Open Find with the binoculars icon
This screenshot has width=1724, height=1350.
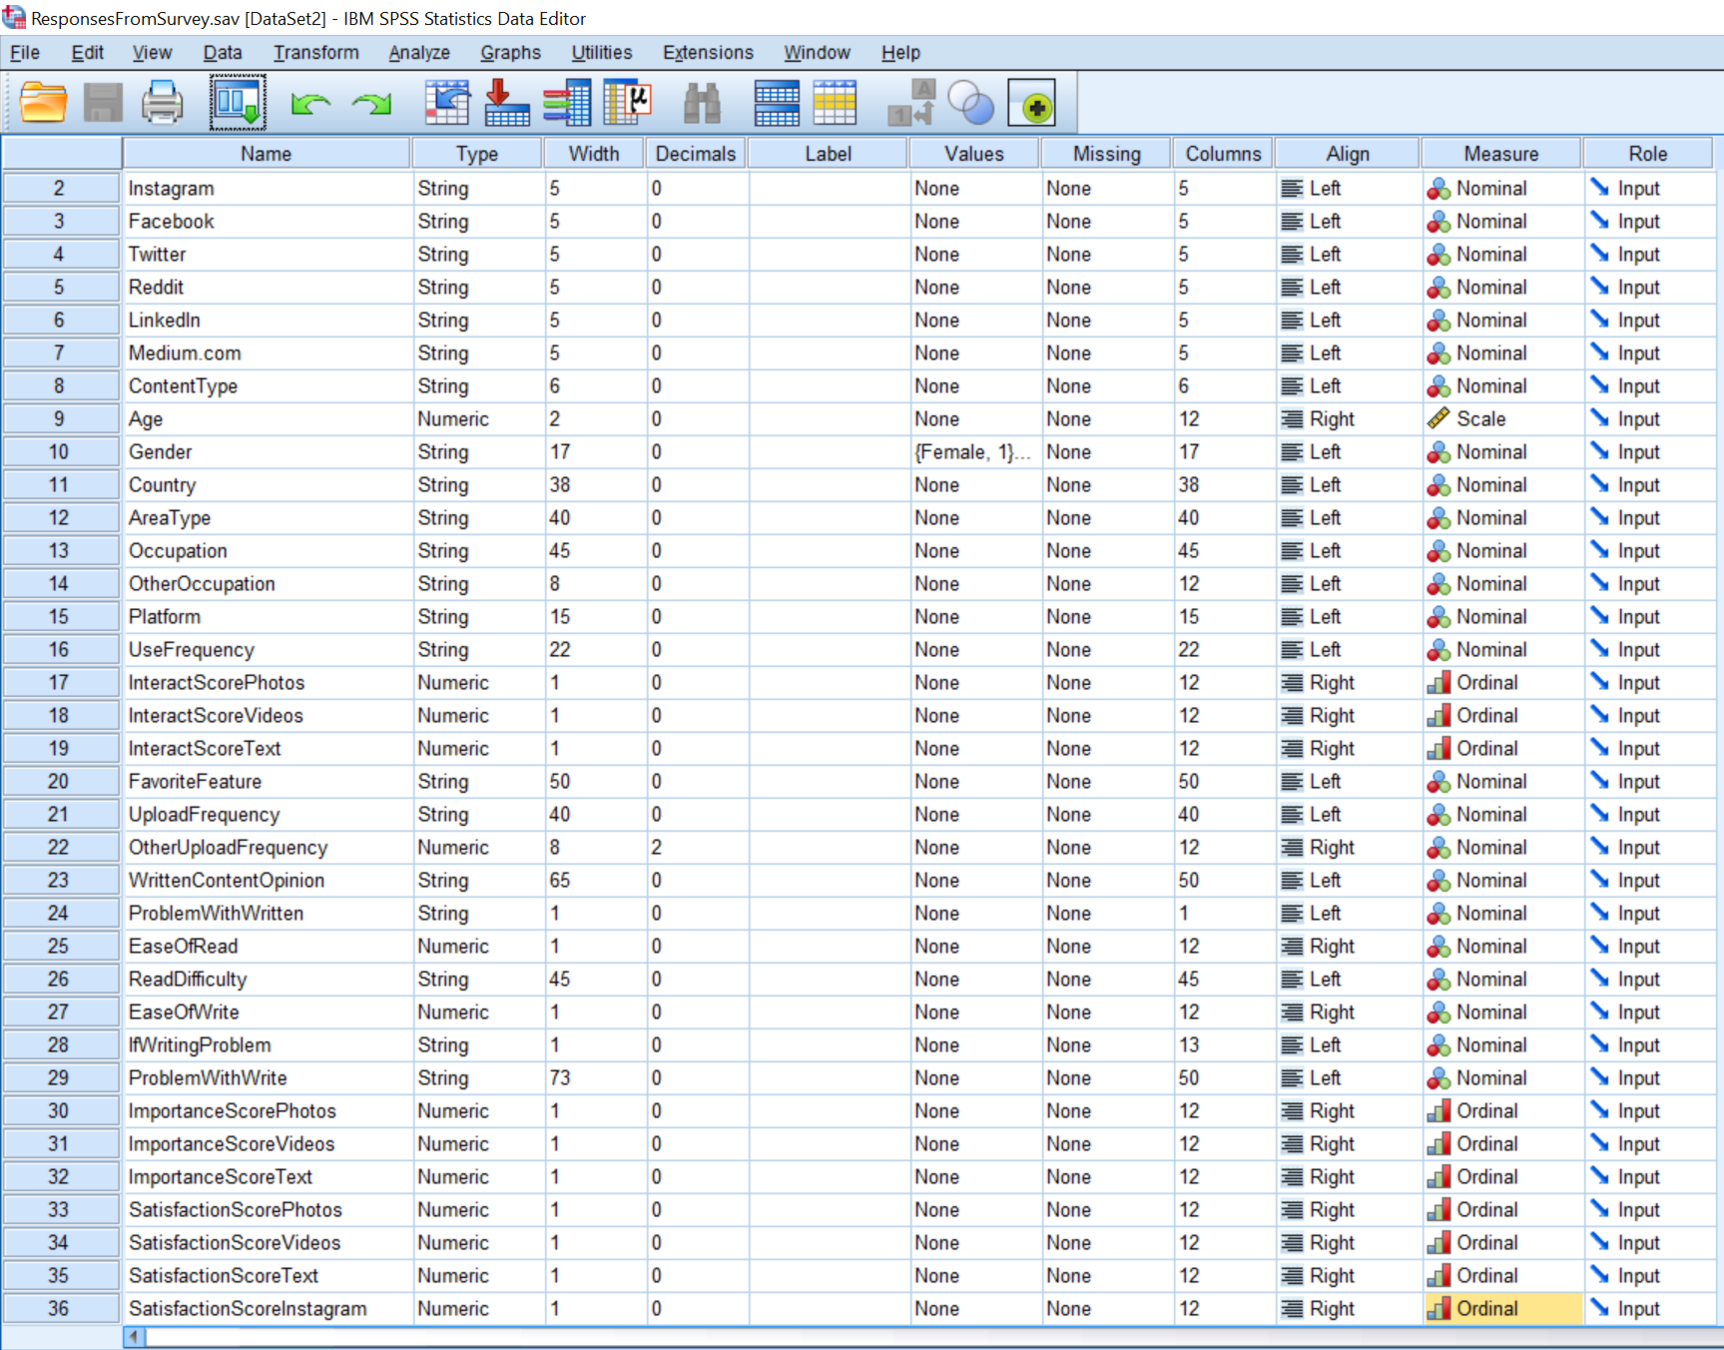click(x=702, y=103)
